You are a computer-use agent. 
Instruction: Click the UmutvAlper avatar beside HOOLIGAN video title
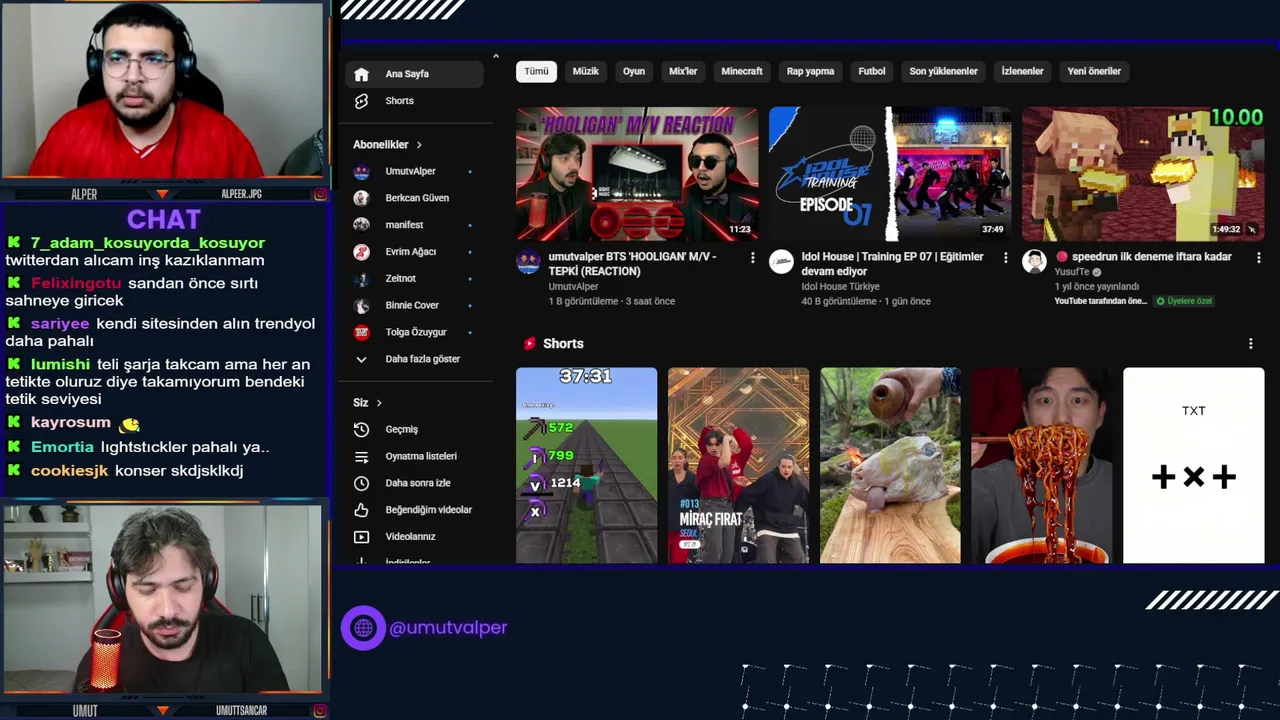529,262
